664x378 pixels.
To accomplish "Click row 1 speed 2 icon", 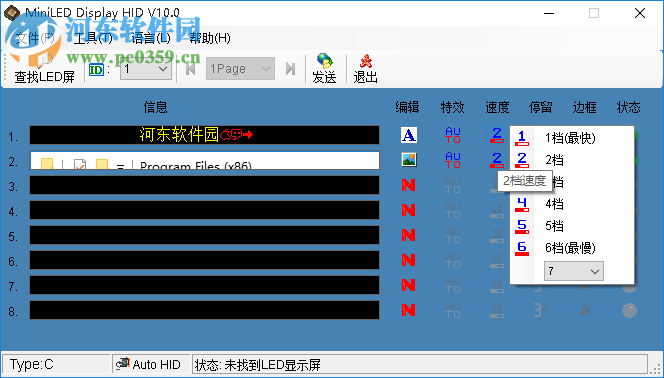I will click(x=497, y=135).
